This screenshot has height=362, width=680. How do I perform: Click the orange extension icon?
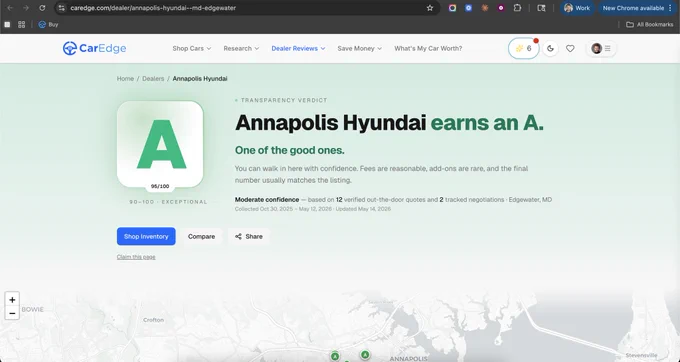click(x=485, y=8)
